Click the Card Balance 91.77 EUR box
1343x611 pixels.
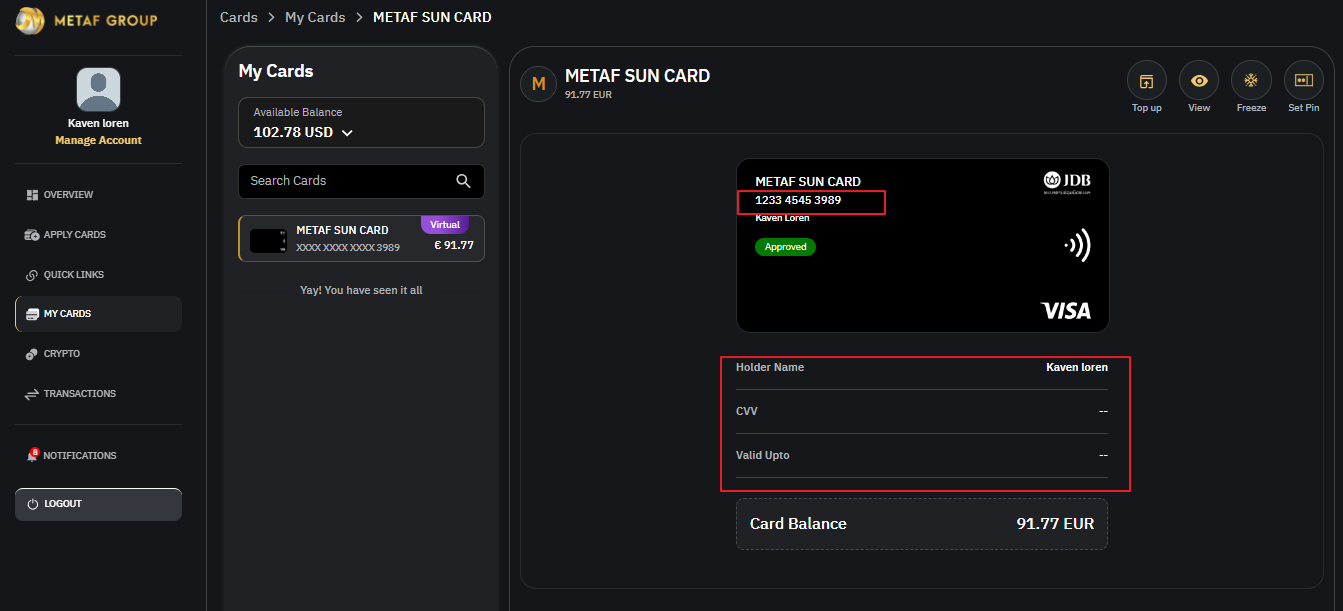(x=922, y=524)
